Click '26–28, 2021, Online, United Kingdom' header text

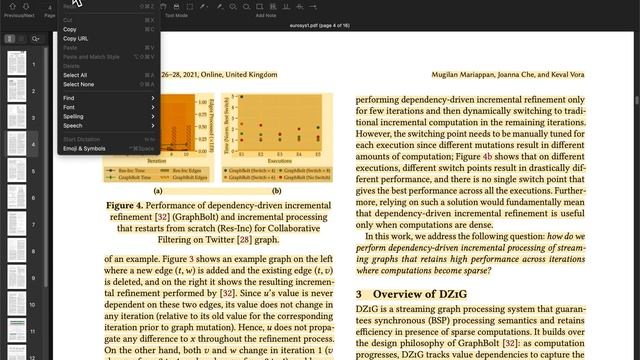point(219,75)
